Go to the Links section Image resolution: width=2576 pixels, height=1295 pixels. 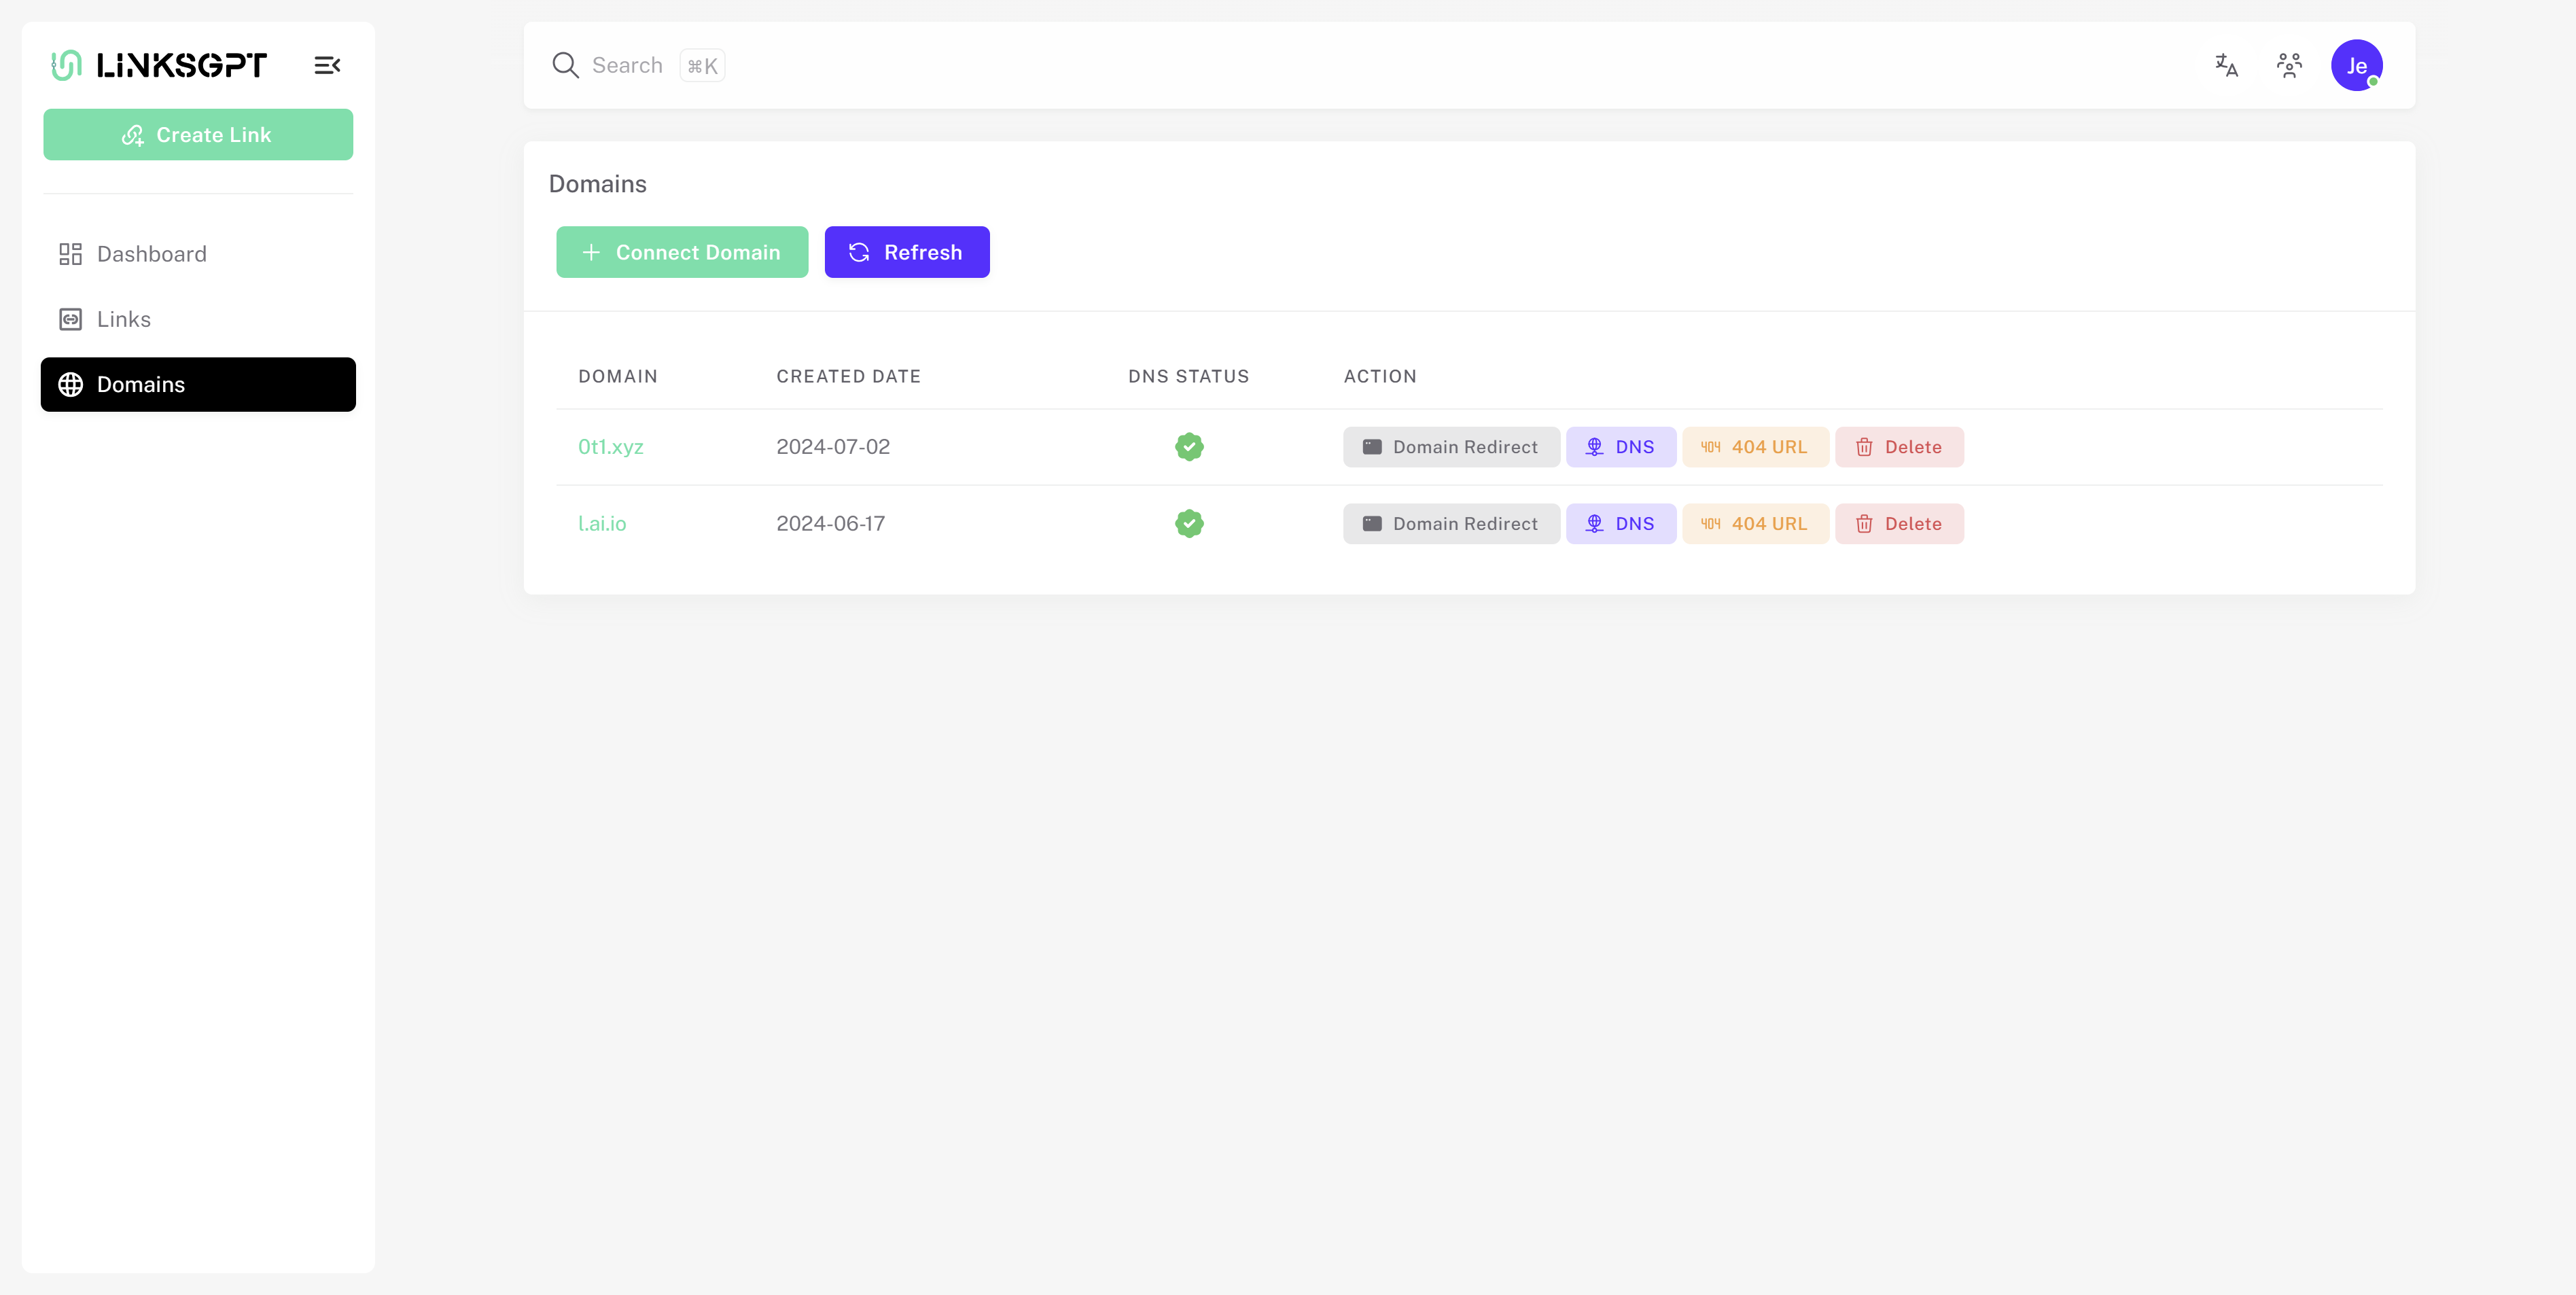pos(123,319)
